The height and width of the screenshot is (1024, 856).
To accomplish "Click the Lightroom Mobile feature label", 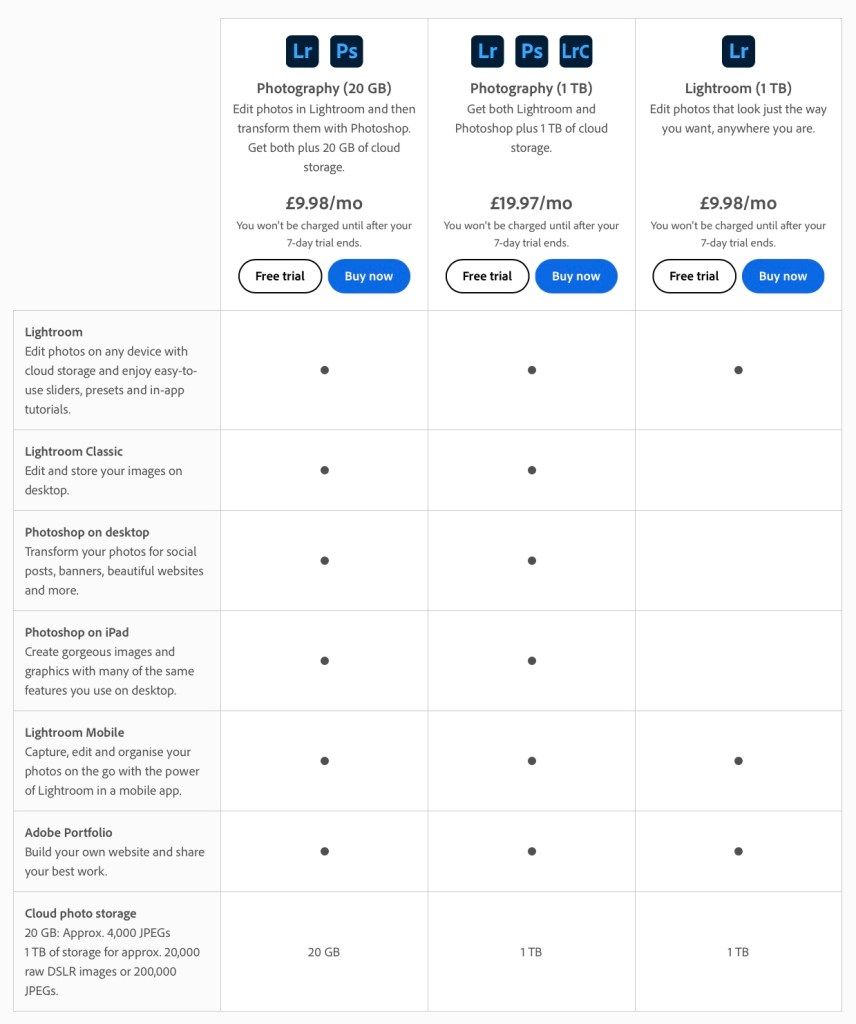I will tap(75, 733).
